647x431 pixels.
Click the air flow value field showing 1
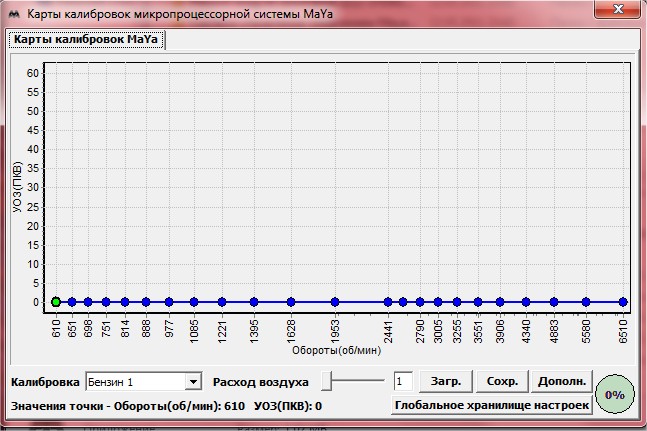[x=403, y=381]
